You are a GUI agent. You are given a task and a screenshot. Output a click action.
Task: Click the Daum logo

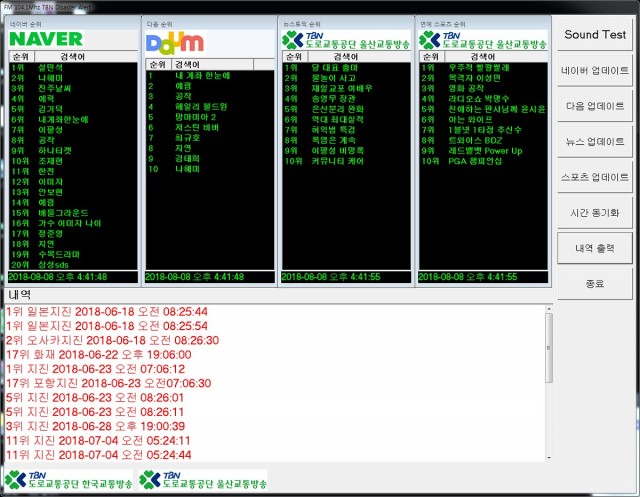(175, 42)
